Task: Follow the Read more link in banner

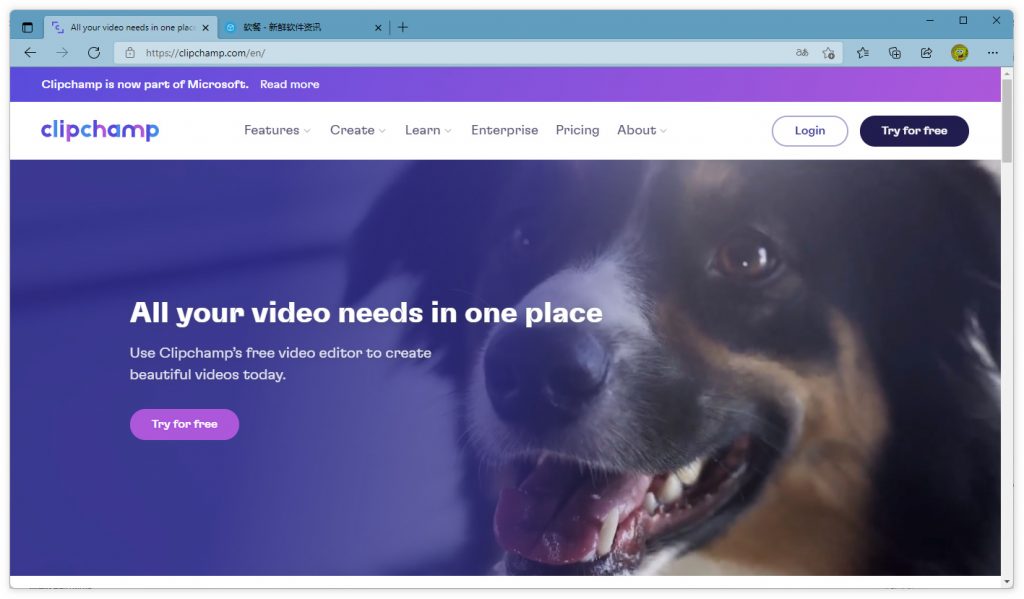Action: pos(289,85)
